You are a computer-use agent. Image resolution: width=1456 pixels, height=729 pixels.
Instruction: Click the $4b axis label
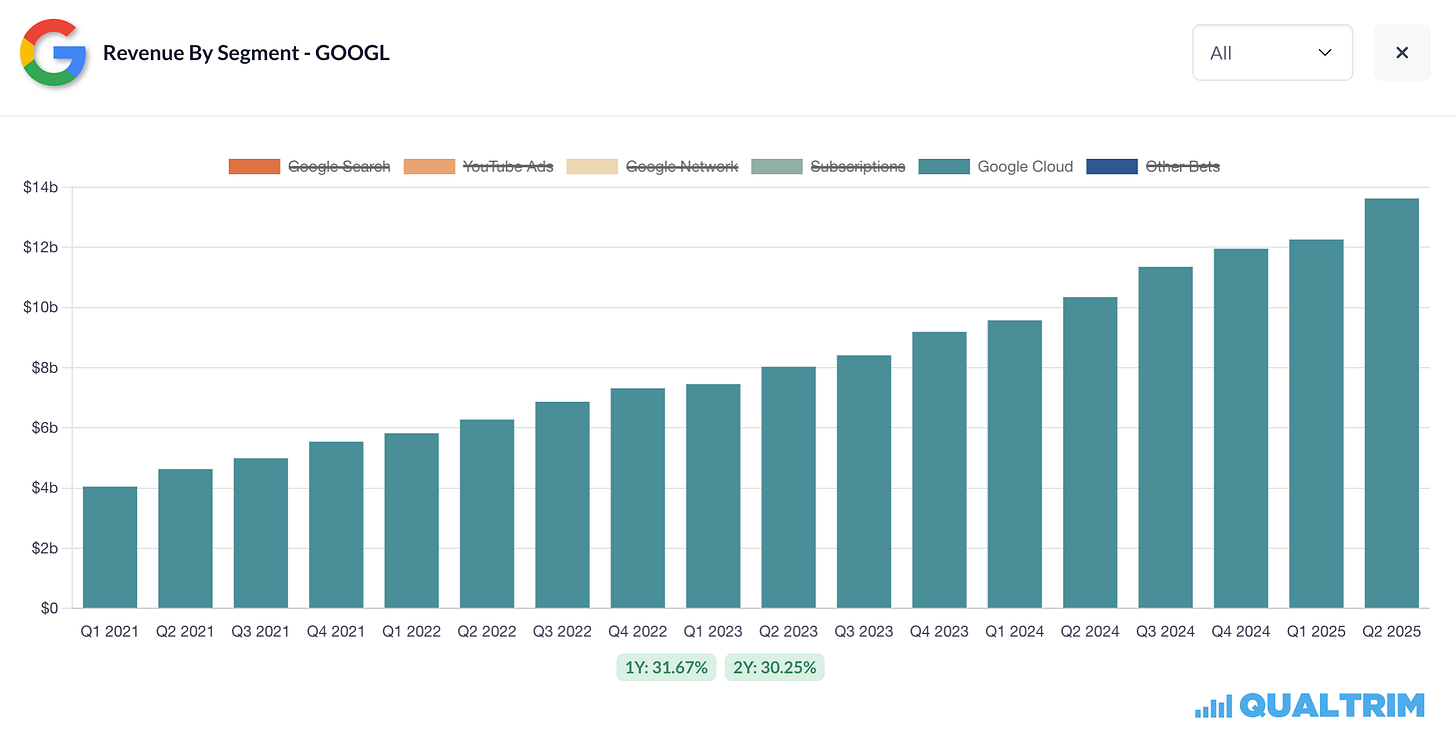[x=45, y=488]
